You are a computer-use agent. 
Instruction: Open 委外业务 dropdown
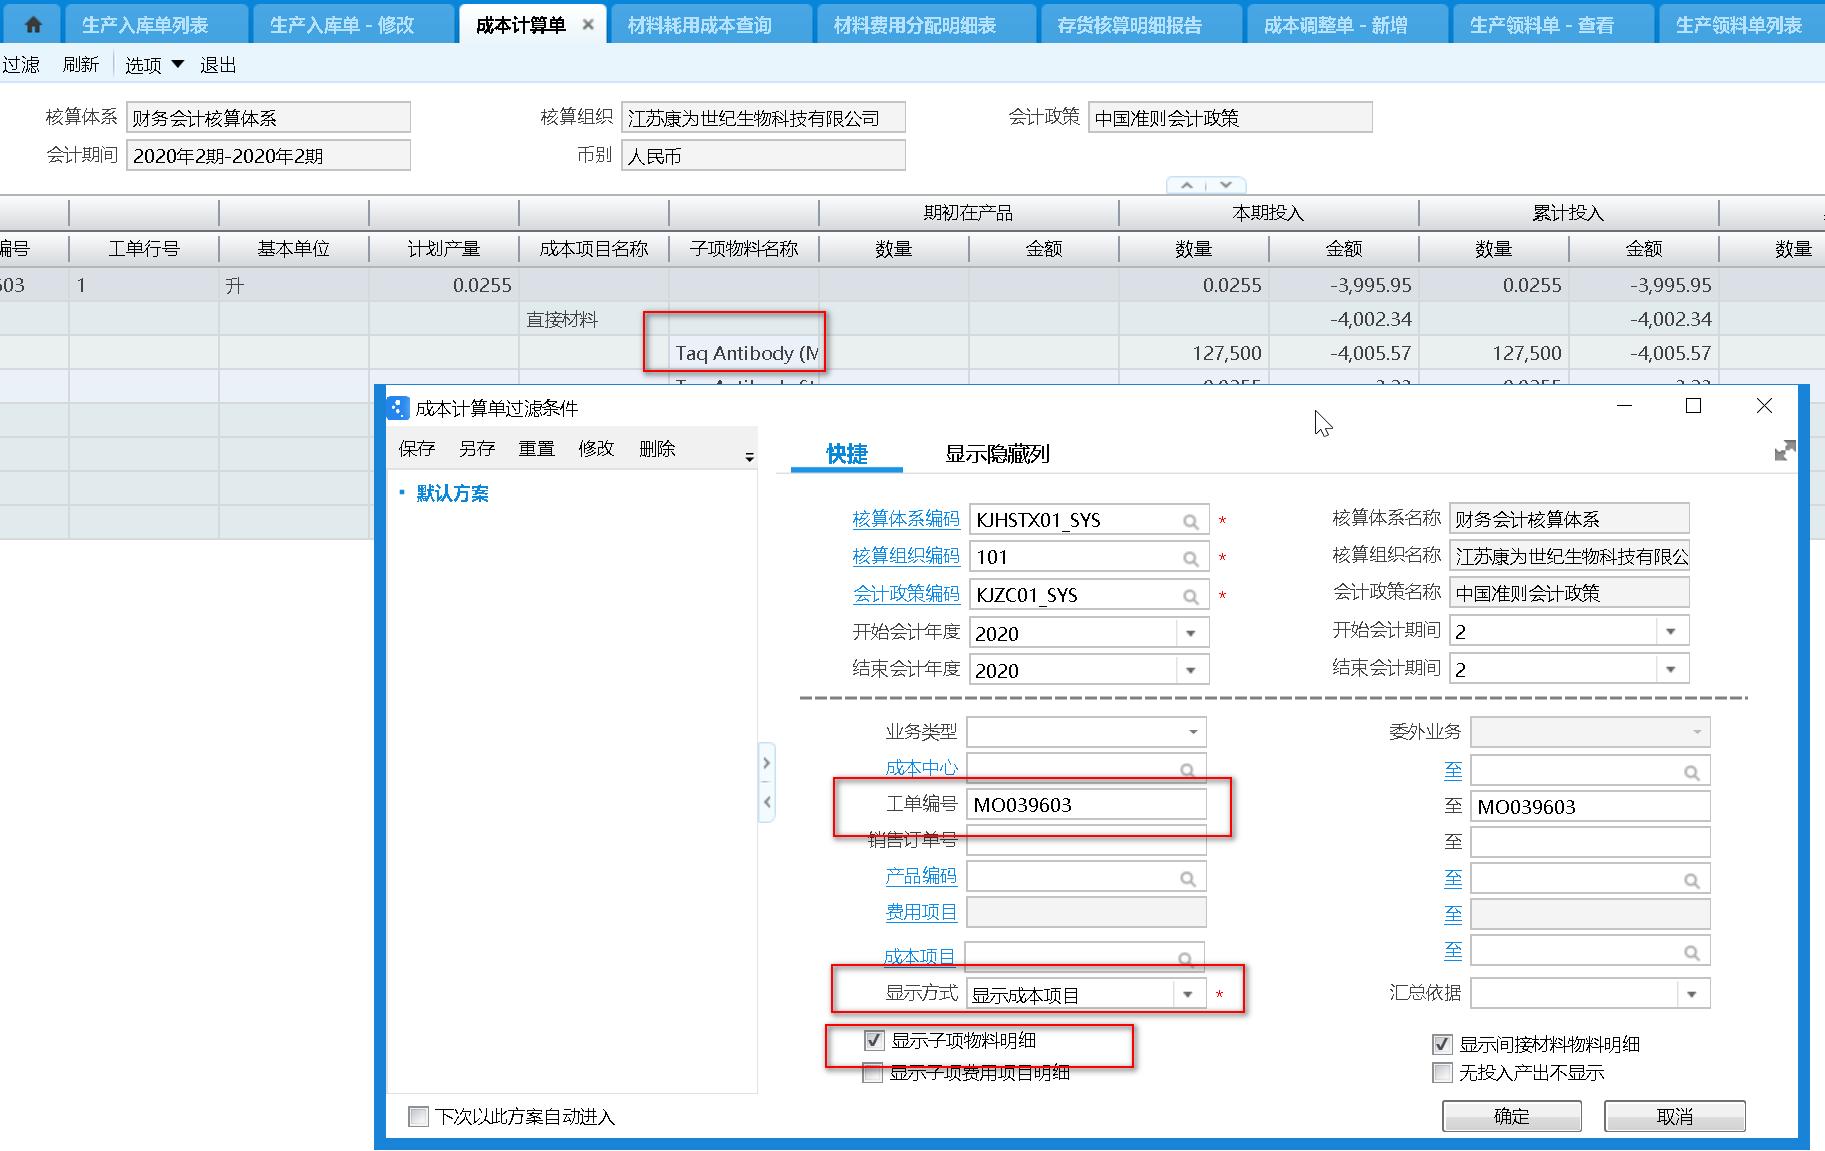1696,732
